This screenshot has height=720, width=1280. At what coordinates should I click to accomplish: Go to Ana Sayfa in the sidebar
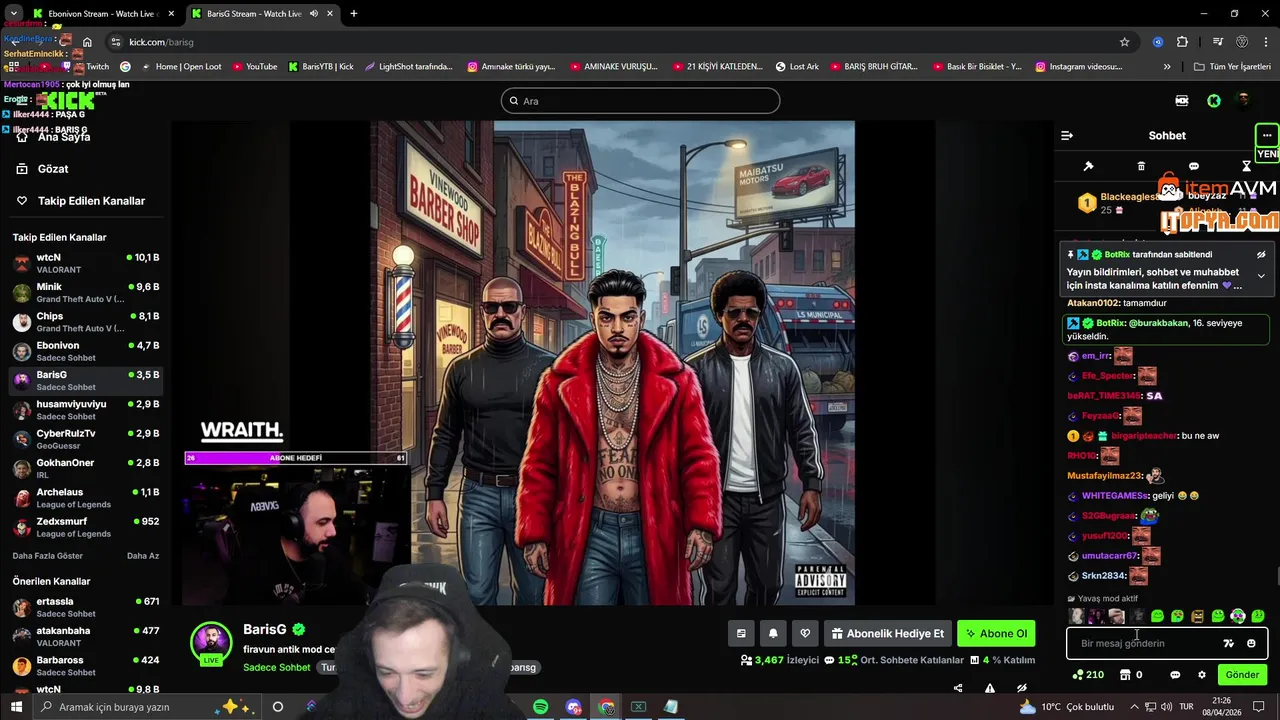tap(64, 137)
